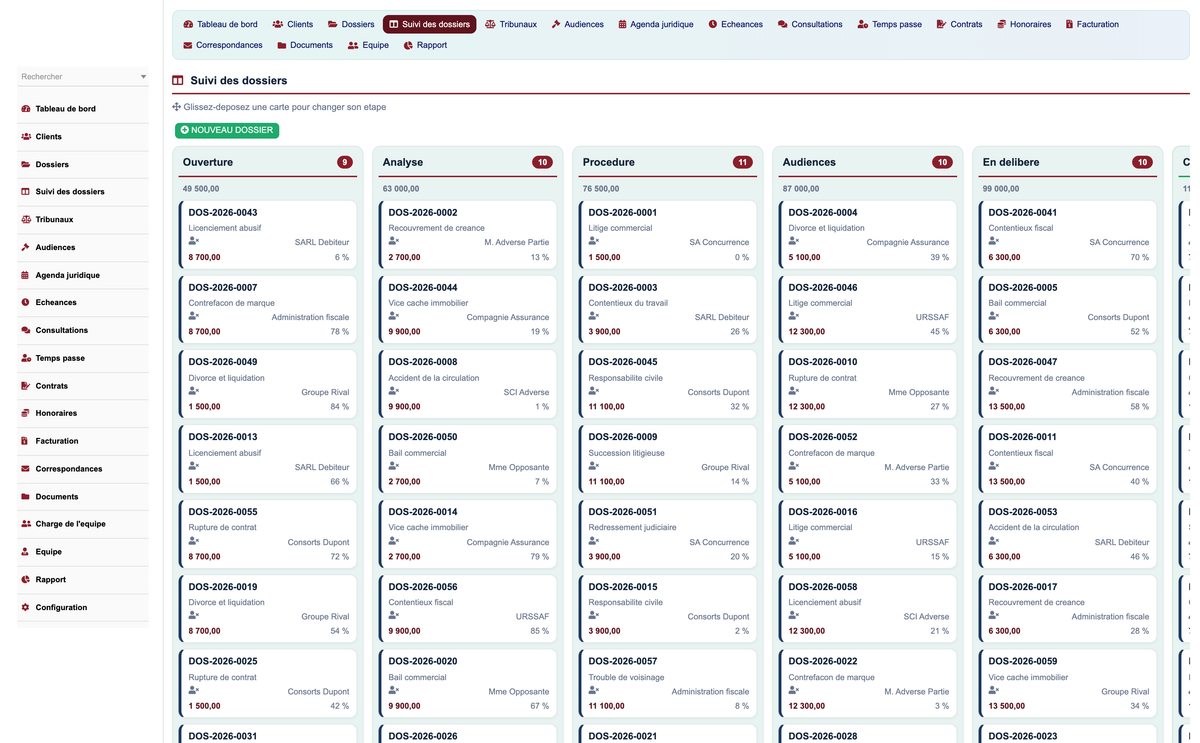The height and width of the screenshot is (743, 1200).
Task: Select card DOS-2026-0059 Vice cache immobilier
Action: (x=1069, y=684)
